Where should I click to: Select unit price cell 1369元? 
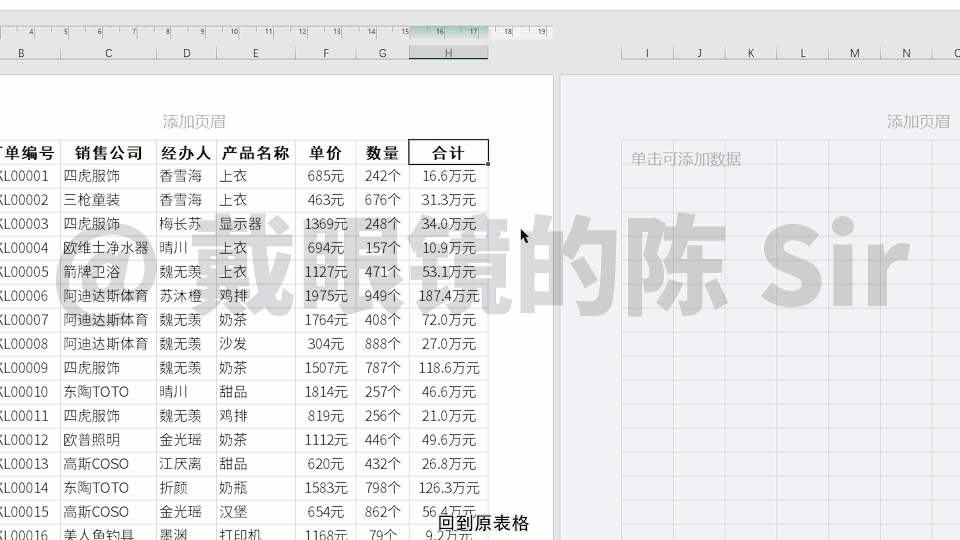(326, 224)
